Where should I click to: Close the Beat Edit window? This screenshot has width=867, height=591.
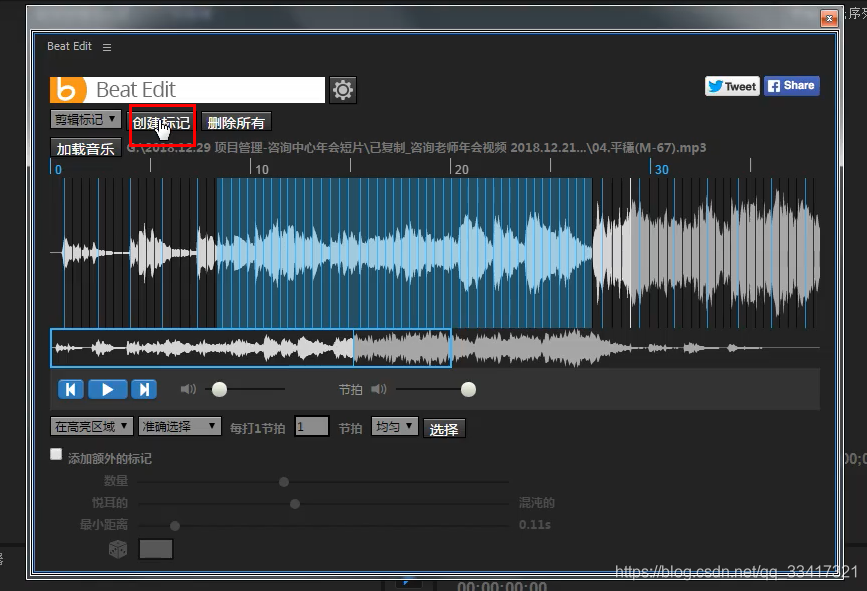[x=829, y=18]
